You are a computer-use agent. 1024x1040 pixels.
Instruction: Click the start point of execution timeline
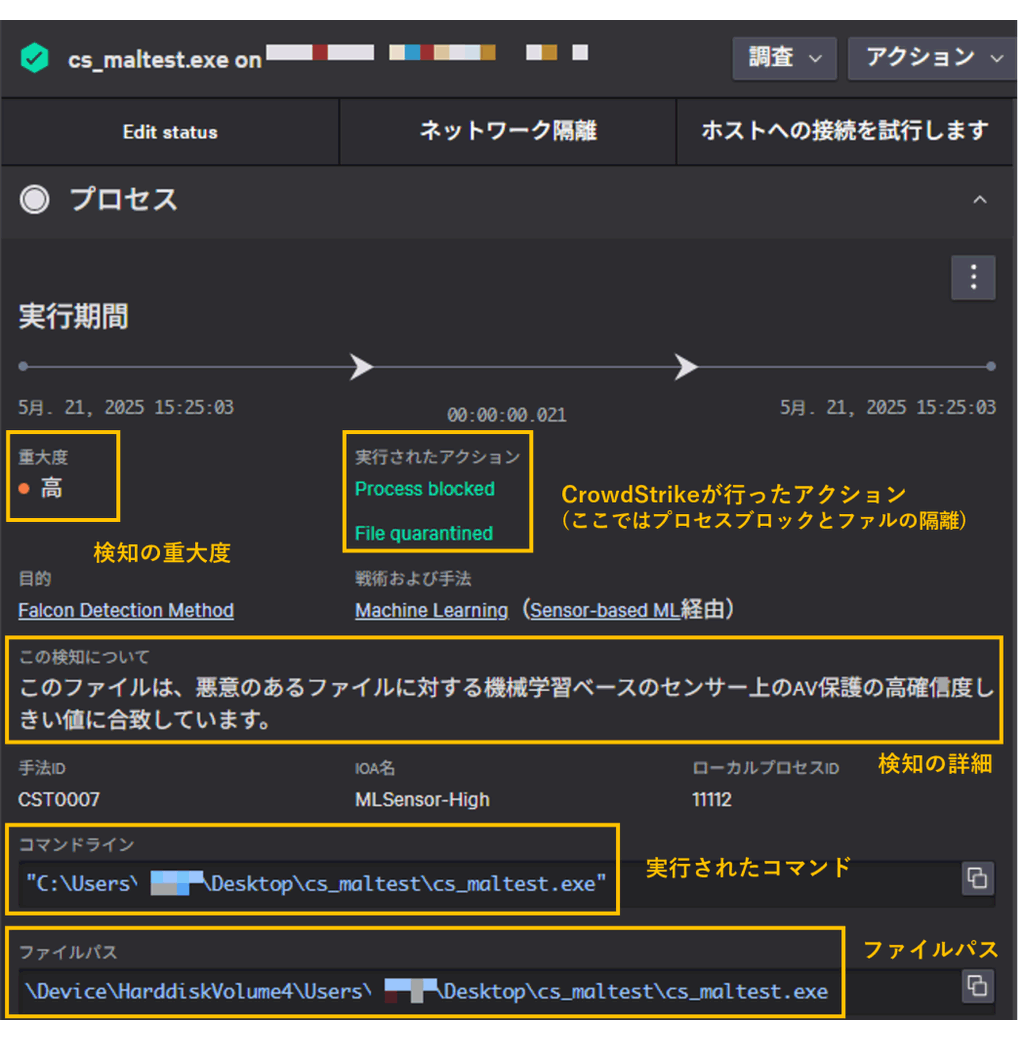[x=23, y=366]
